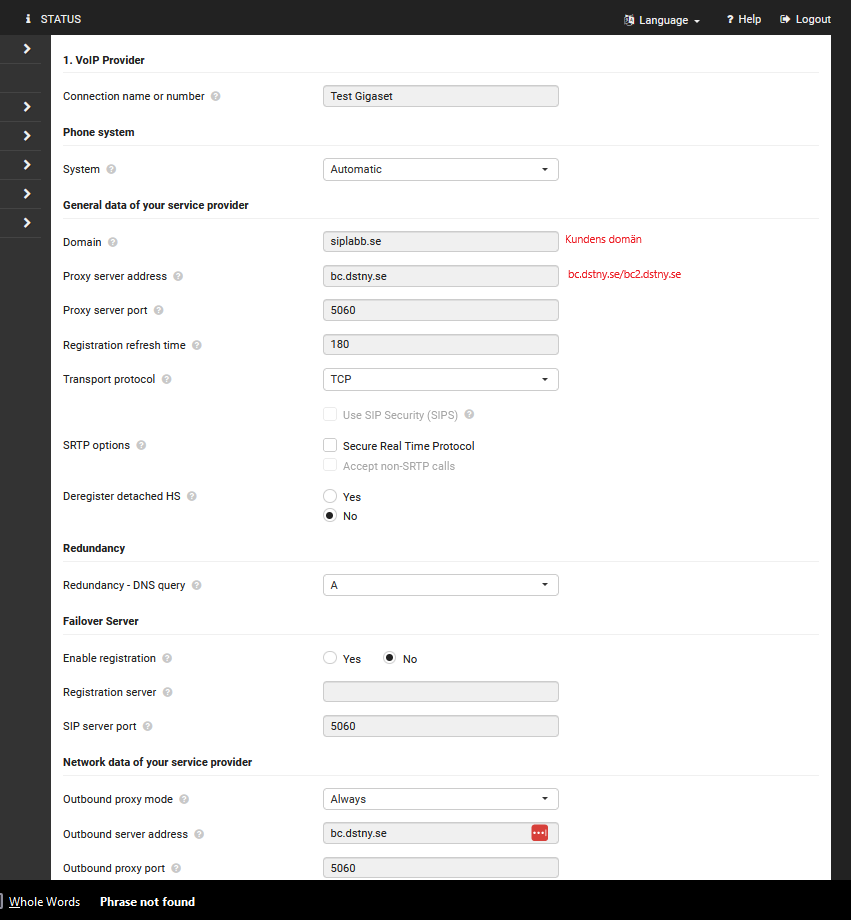
Task: Select Yes for Failover Enable registration
Action: (x=330, y=658)
